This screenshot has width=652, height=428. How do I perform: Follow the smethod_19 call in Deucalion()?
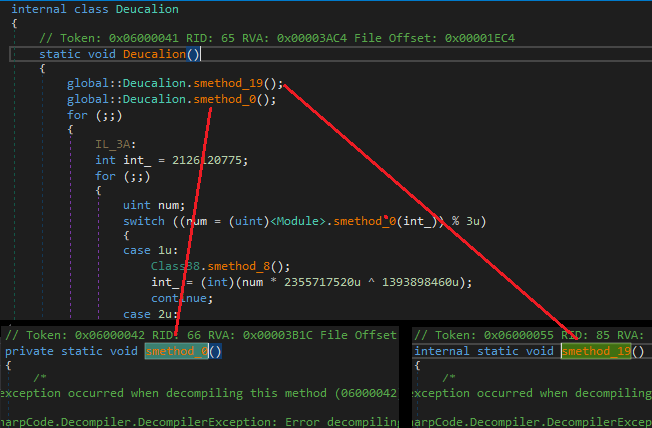click(228, 83)
